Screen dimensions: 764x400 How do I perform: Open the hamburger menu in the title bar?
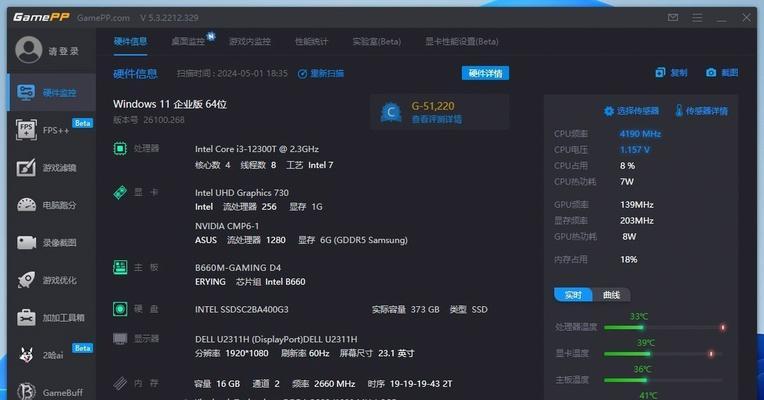pos(697,18)
